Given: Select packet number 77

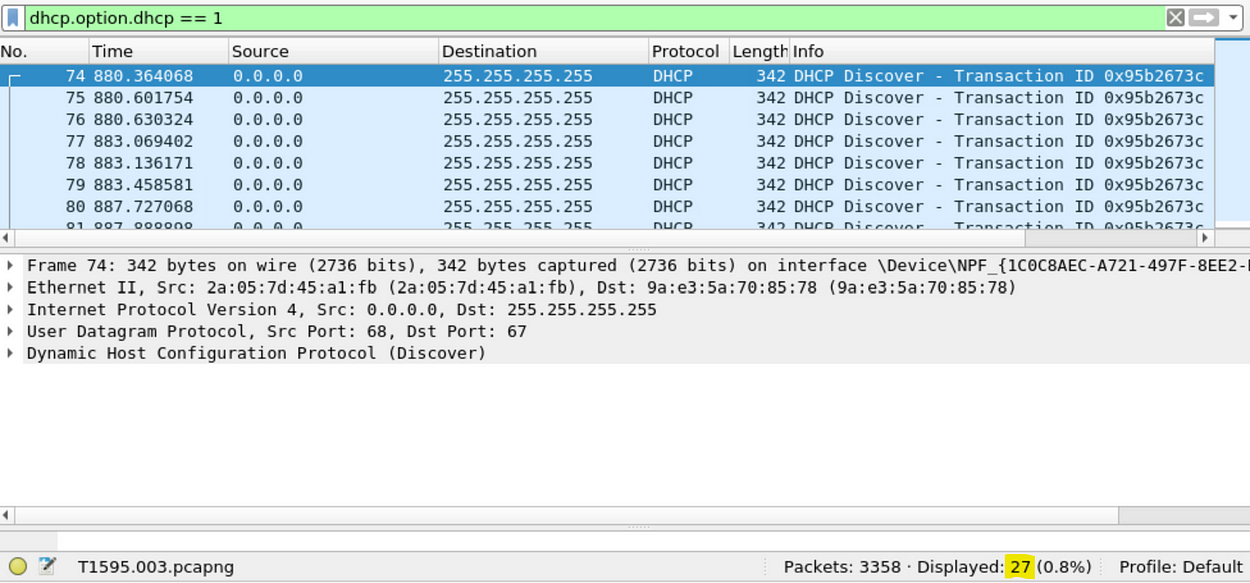Looking at the screenshot, I should [607, 142].
